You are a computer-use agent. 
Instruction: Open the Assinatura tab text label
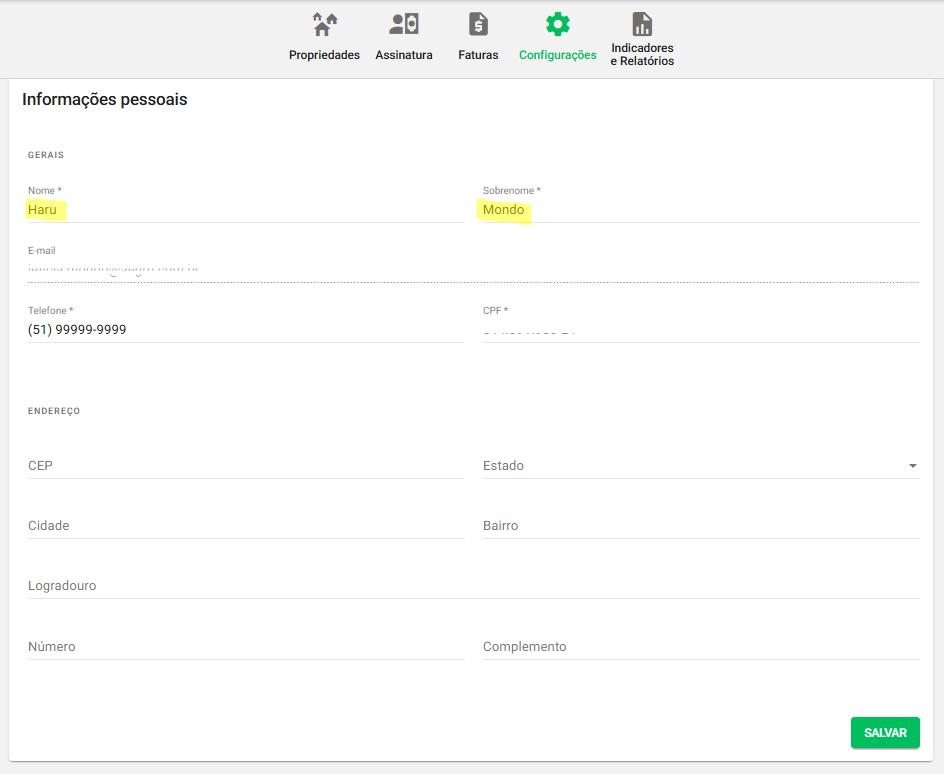point(404,55)
